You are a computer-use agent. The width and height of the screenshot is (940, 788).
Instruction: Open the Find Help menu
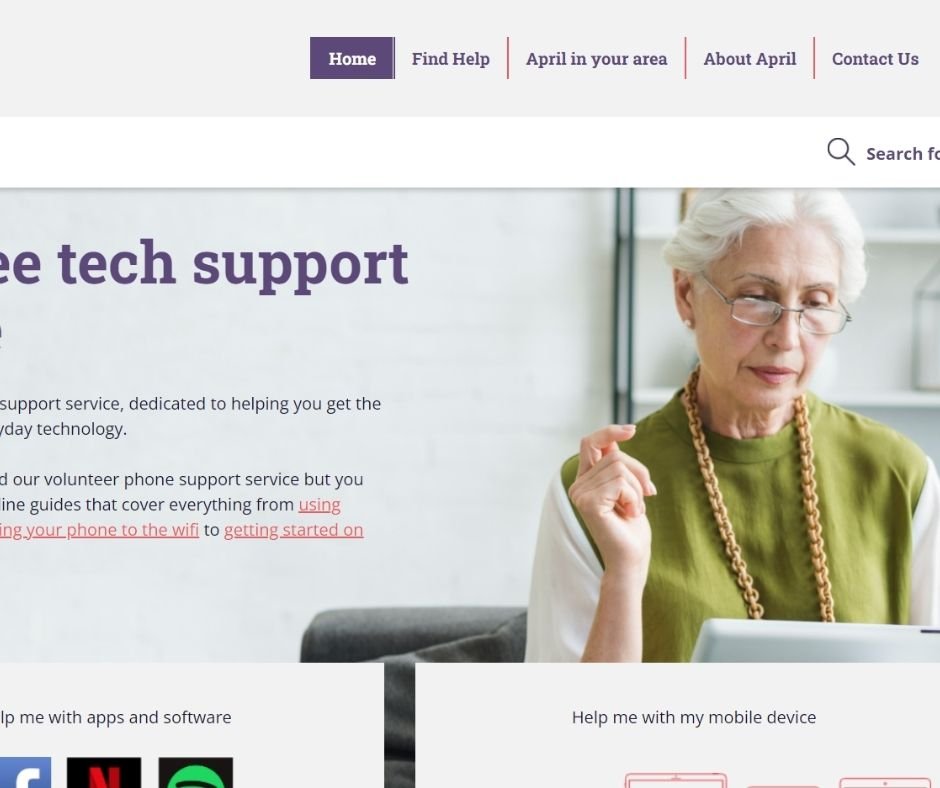click(451, 58)
